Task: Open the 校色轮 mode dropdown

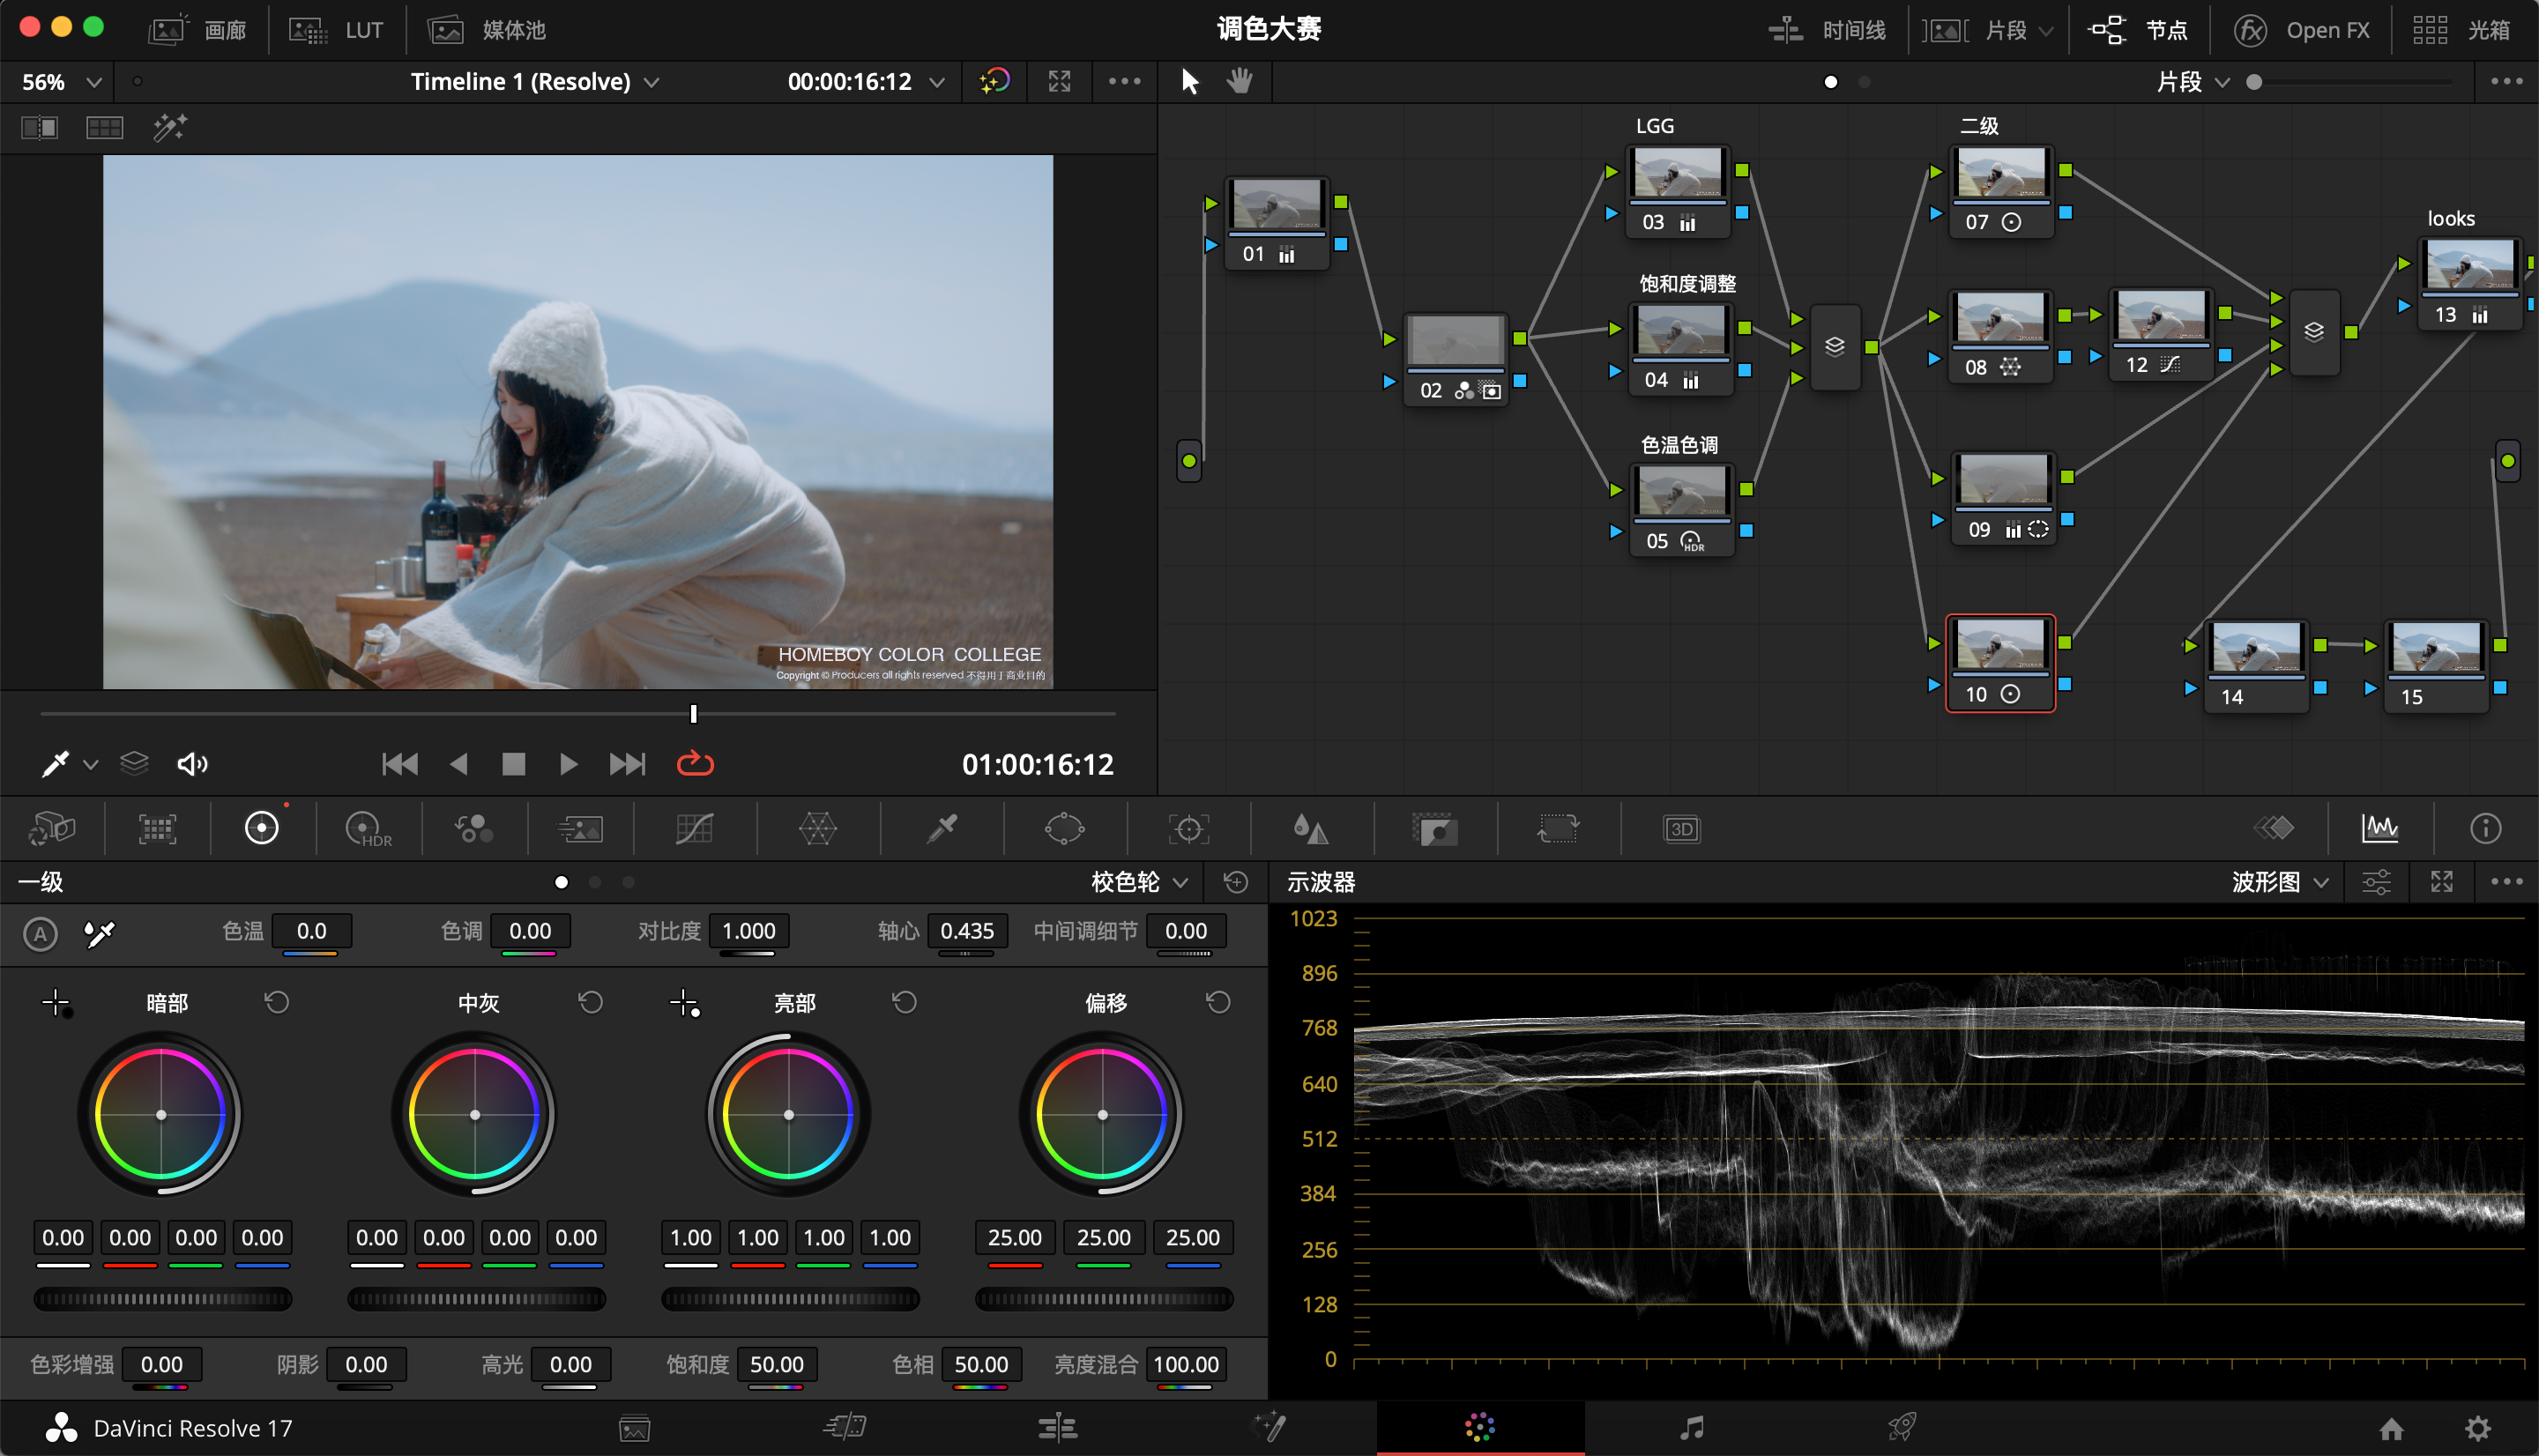Action: (x=1138, y=882)
